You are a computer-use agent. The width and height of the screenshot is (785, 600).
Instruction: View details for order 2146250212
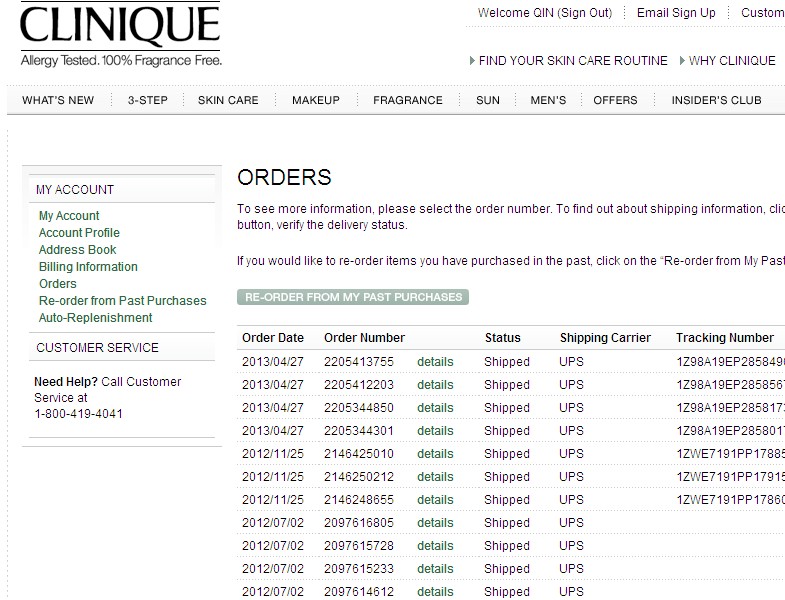[435, 477]
